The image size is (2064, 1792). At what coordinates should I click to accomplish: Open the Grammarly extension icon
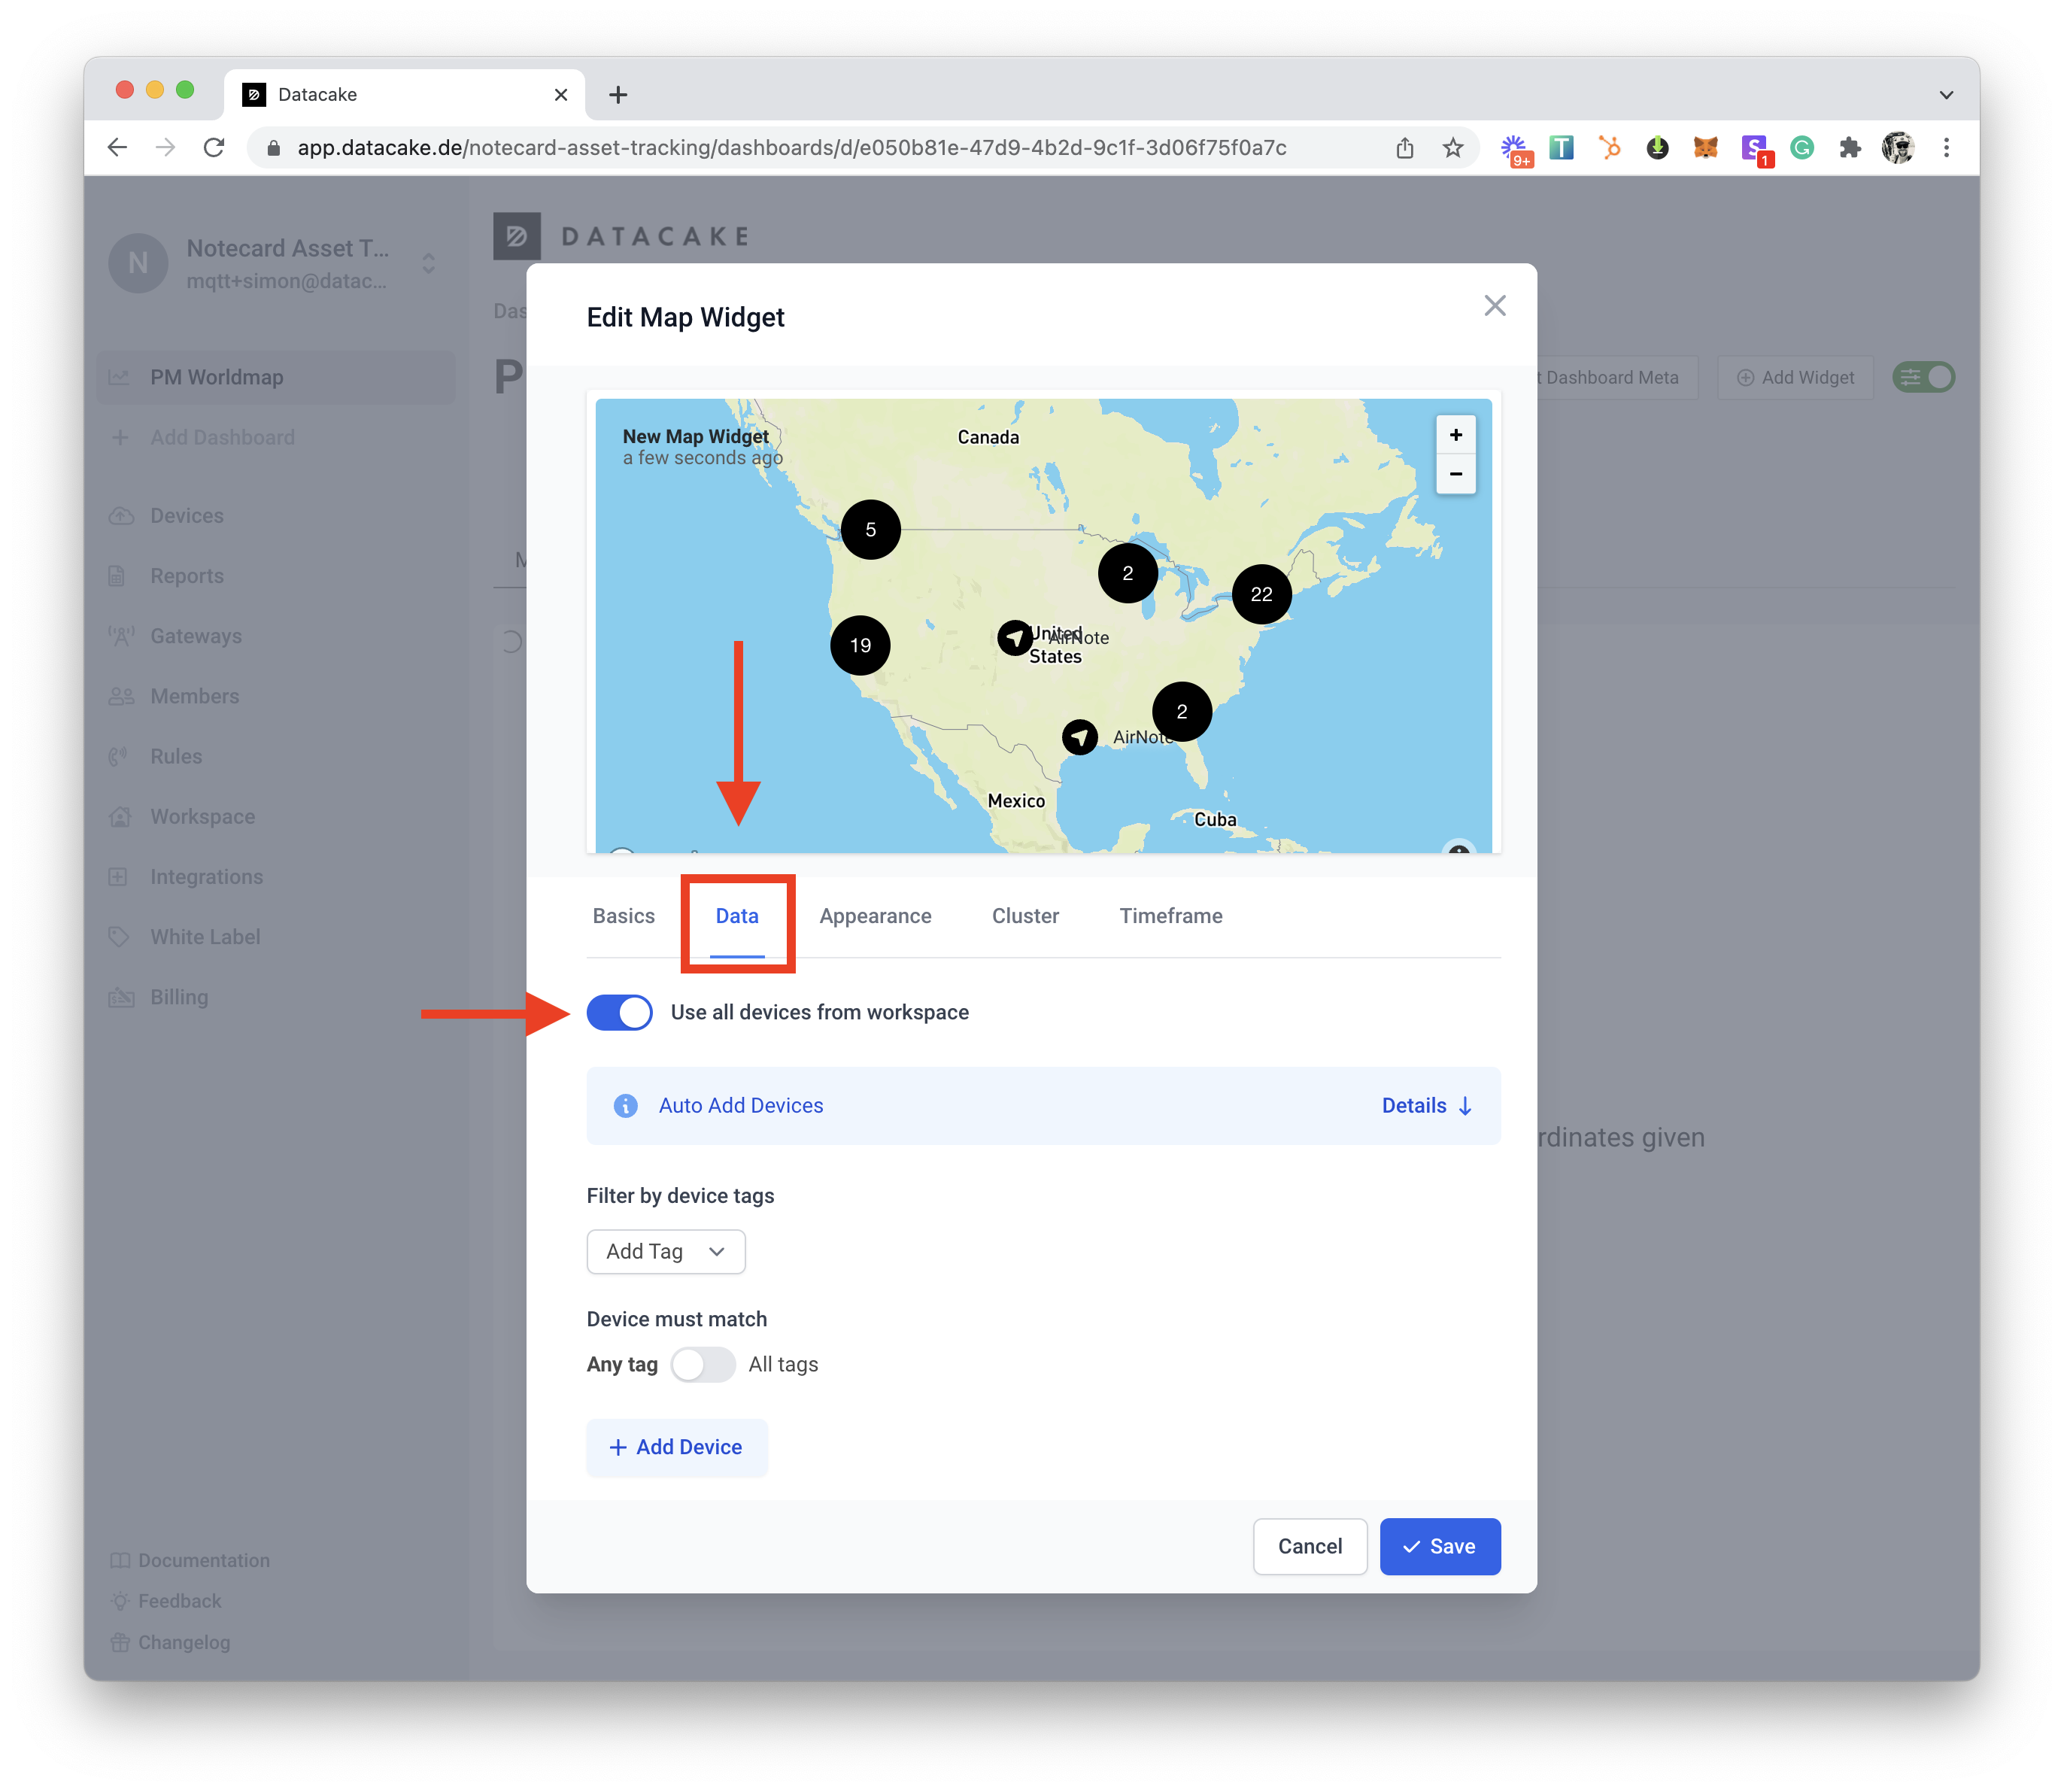(1801, 148)
